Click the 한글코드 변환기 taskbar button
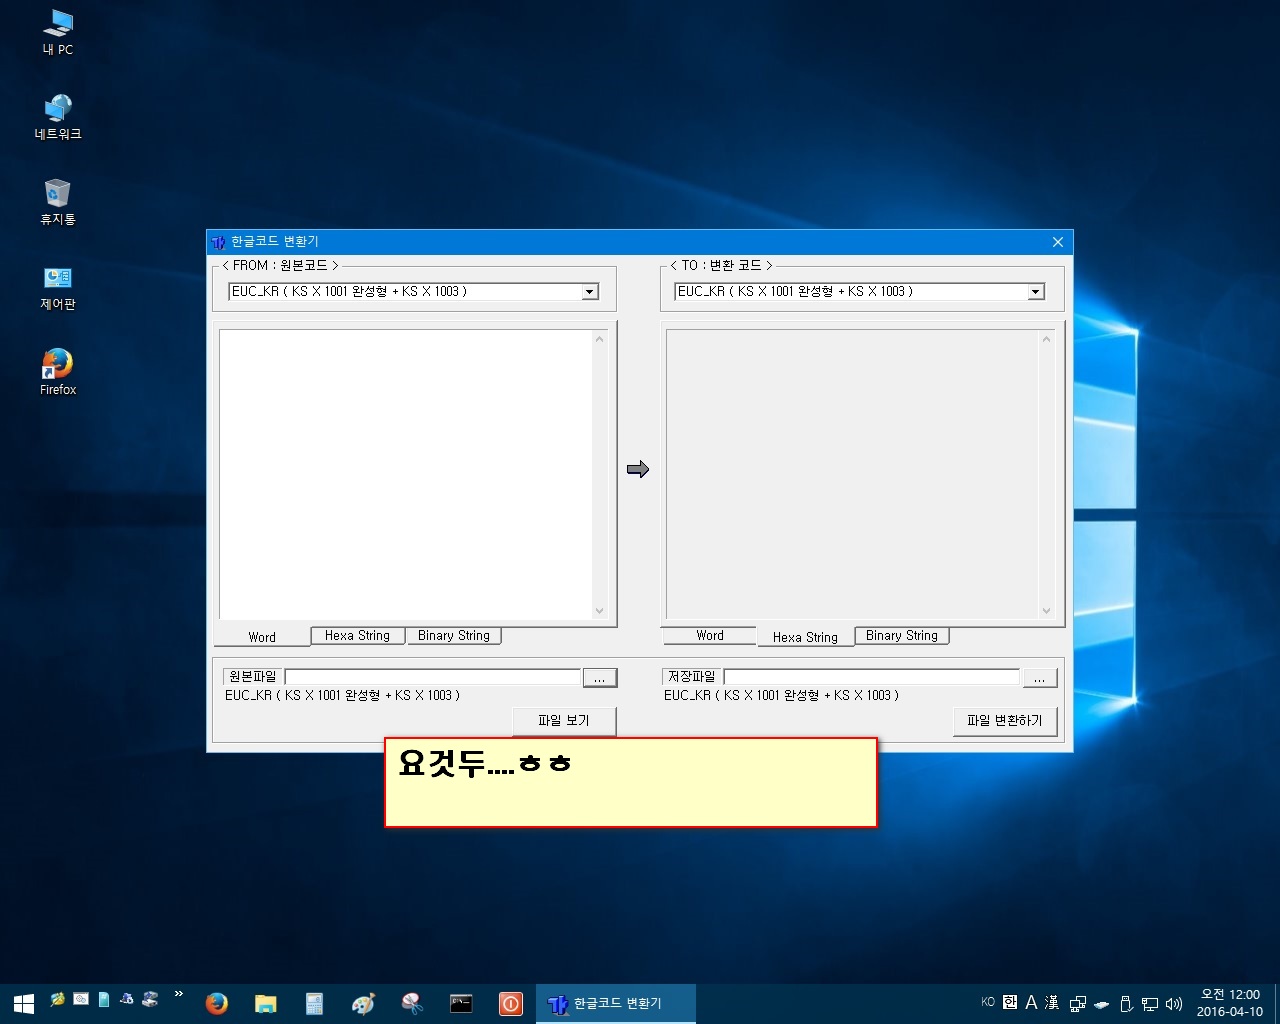This screenshot has width=1280, height=1024. click(x=616, y=1003)
